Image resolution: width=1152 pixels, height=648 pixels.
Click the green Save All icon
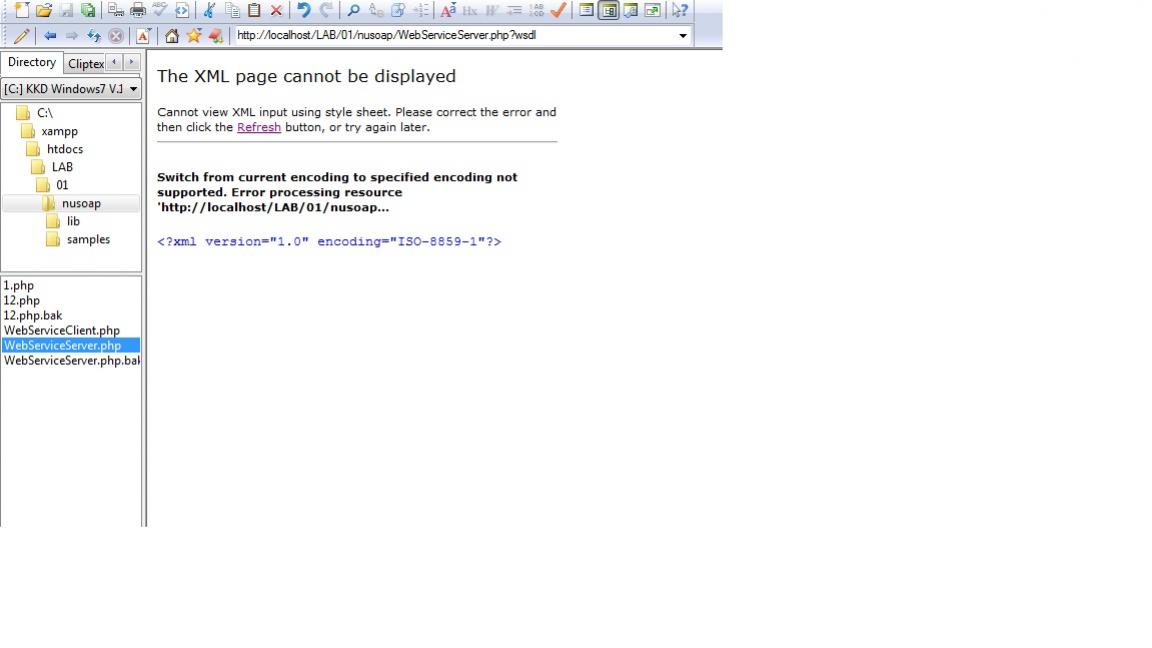(88, 10)
